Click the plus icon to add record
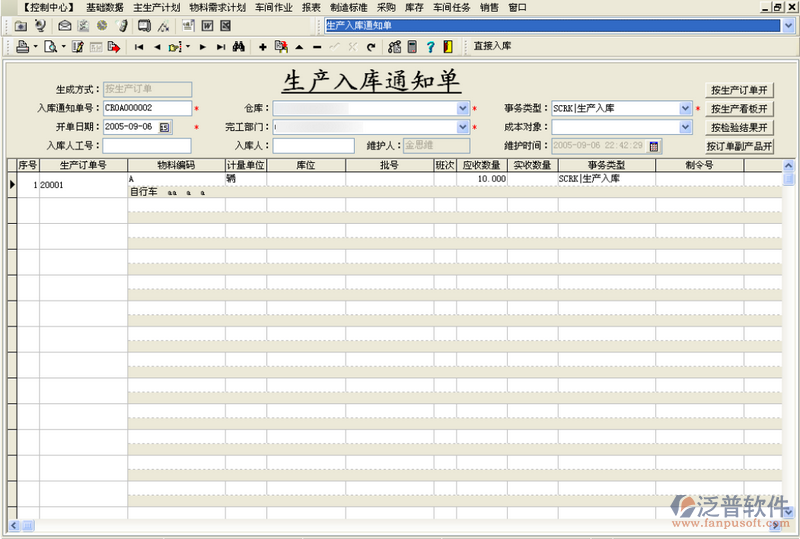This screenshot has height=539, width=800. coord(262,46)
